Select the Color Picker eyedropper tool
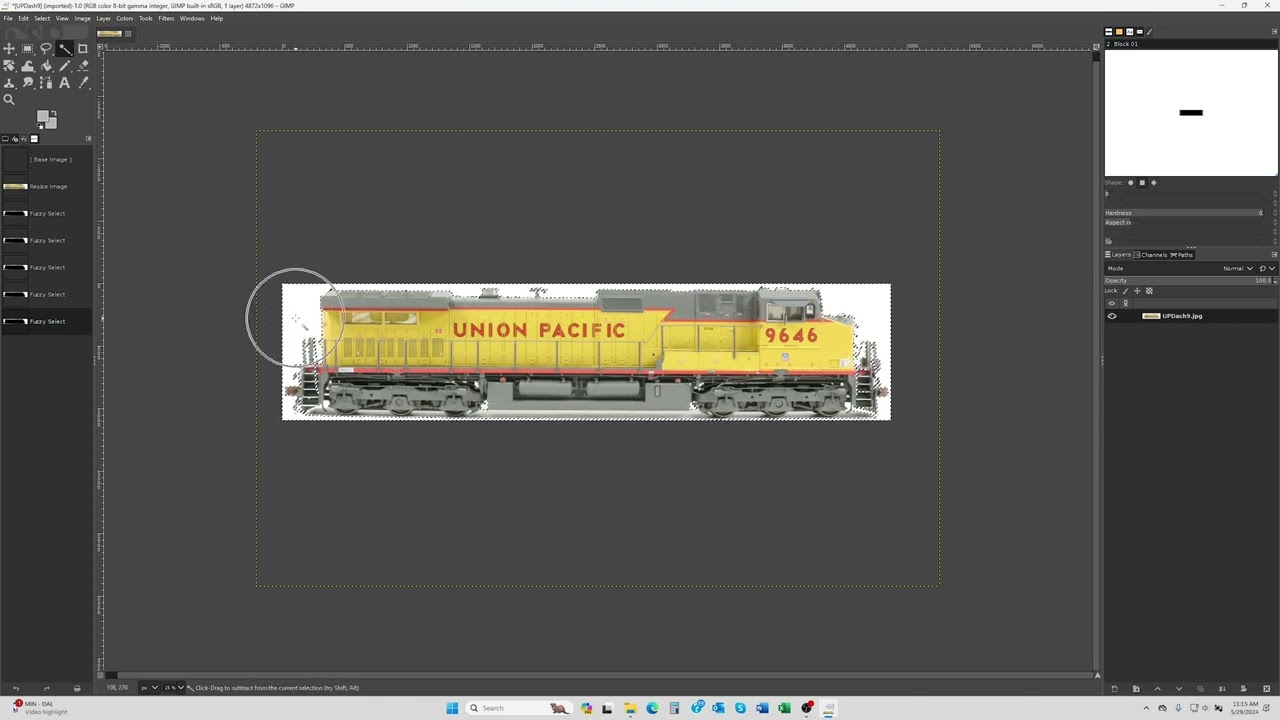1280x720 pixels. [x=83, y=83]
